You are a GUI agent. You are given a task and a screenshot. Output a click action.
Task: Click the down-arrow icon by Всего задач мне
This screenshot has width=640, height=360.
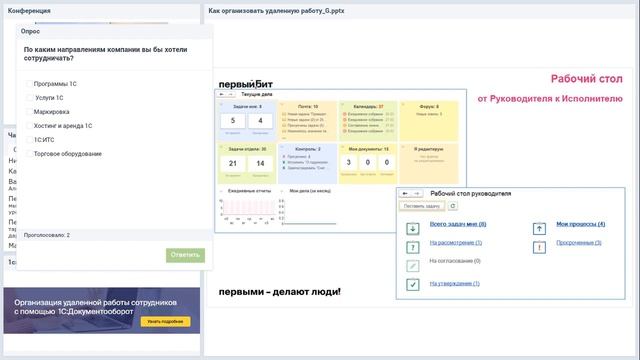(413, 229)
